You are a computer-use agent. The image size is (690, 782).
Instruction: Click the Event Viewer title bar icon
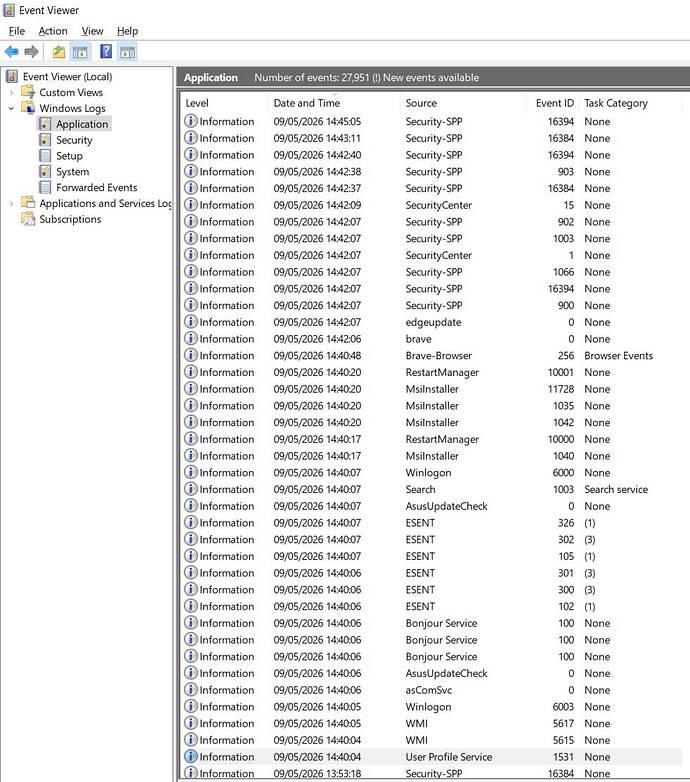click(9, 10)
